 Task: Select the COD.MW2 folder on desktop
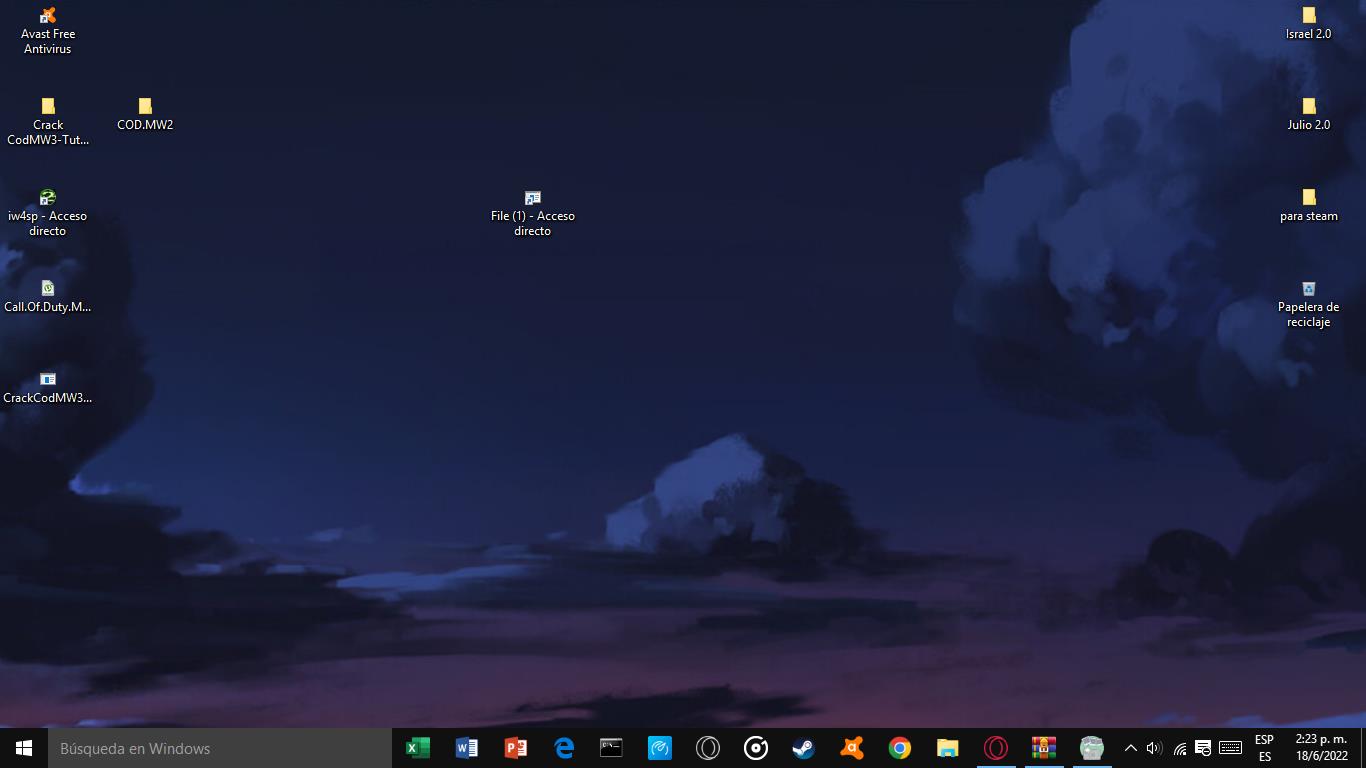(145, 114)
